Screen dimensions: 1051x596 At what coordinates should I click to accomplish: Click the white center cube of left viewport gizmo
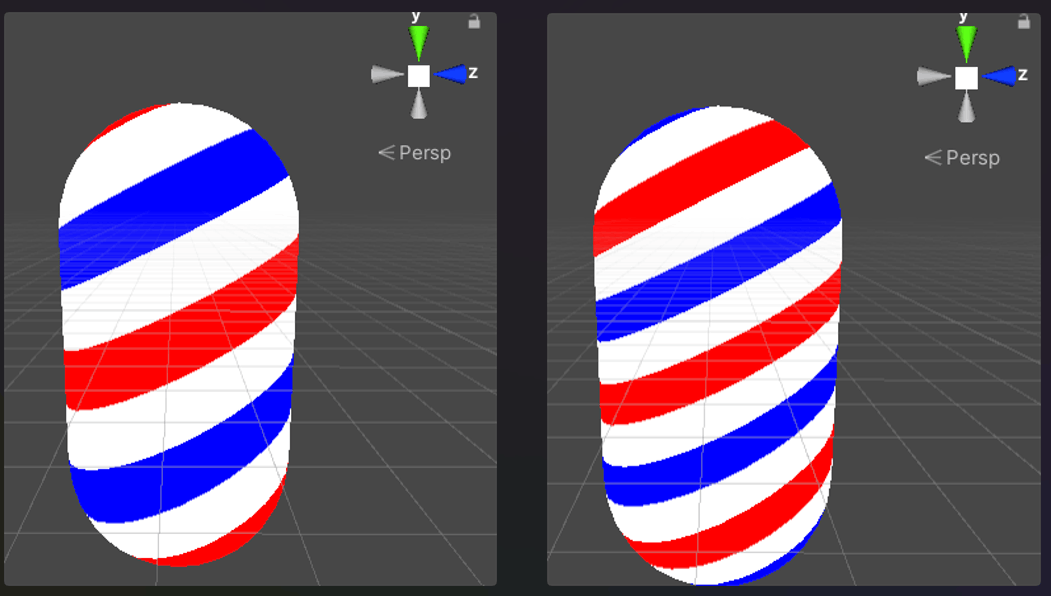coord(419,76)
